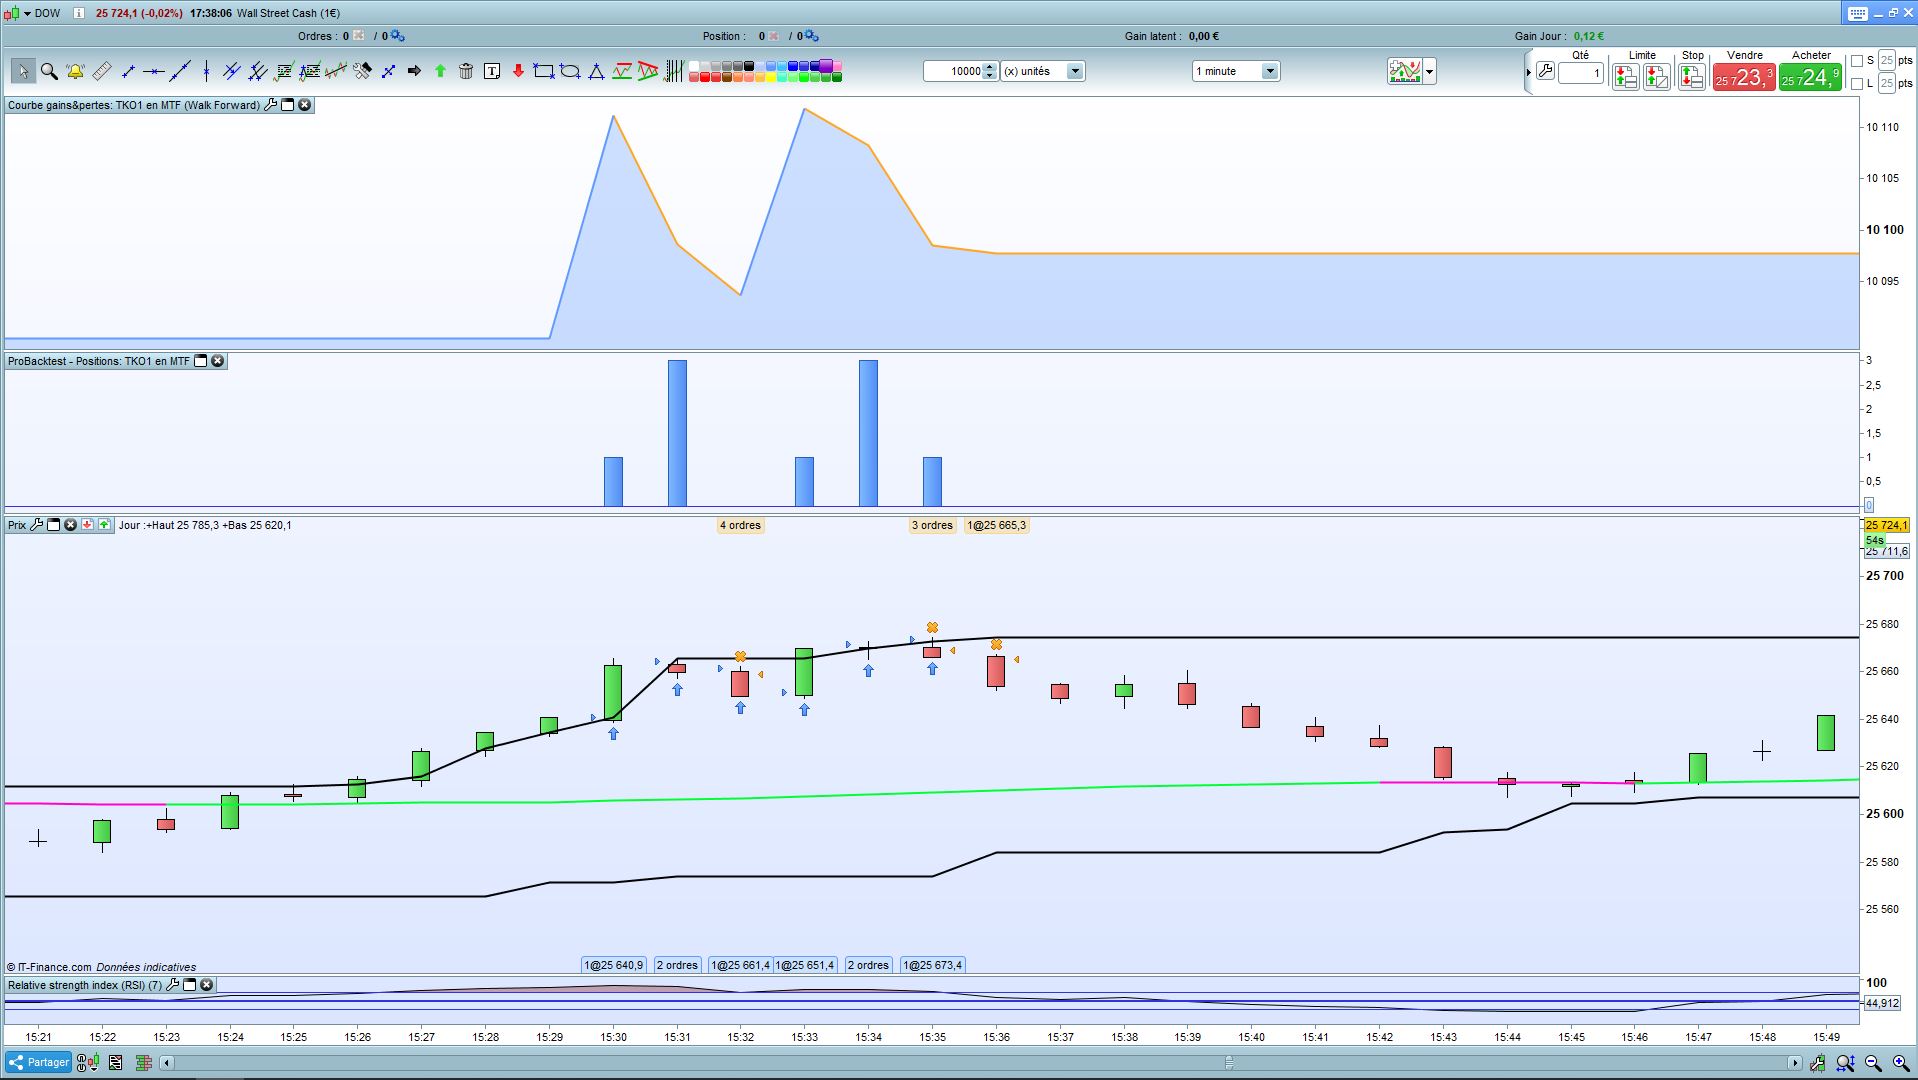Cancel all orders with the Ordres X icon
Screen dimensions: 1918x1080
[x=359, y=36]
